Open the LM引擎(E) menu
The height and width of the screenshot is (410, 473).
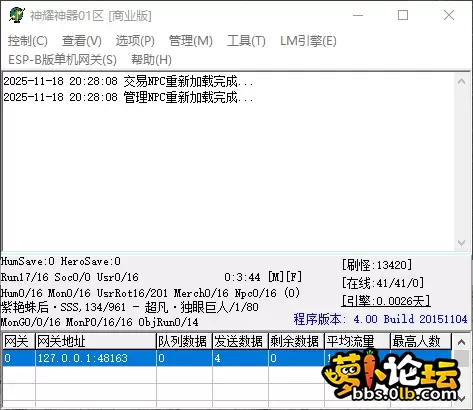(308, 41)
